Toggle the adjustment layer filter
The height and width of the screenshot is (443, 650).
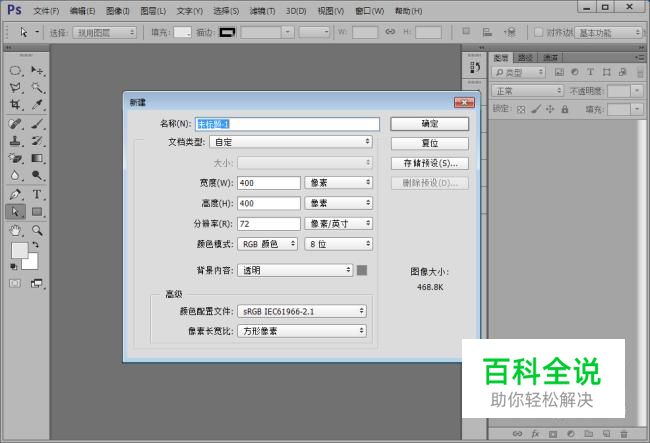[x=575, y=72]
